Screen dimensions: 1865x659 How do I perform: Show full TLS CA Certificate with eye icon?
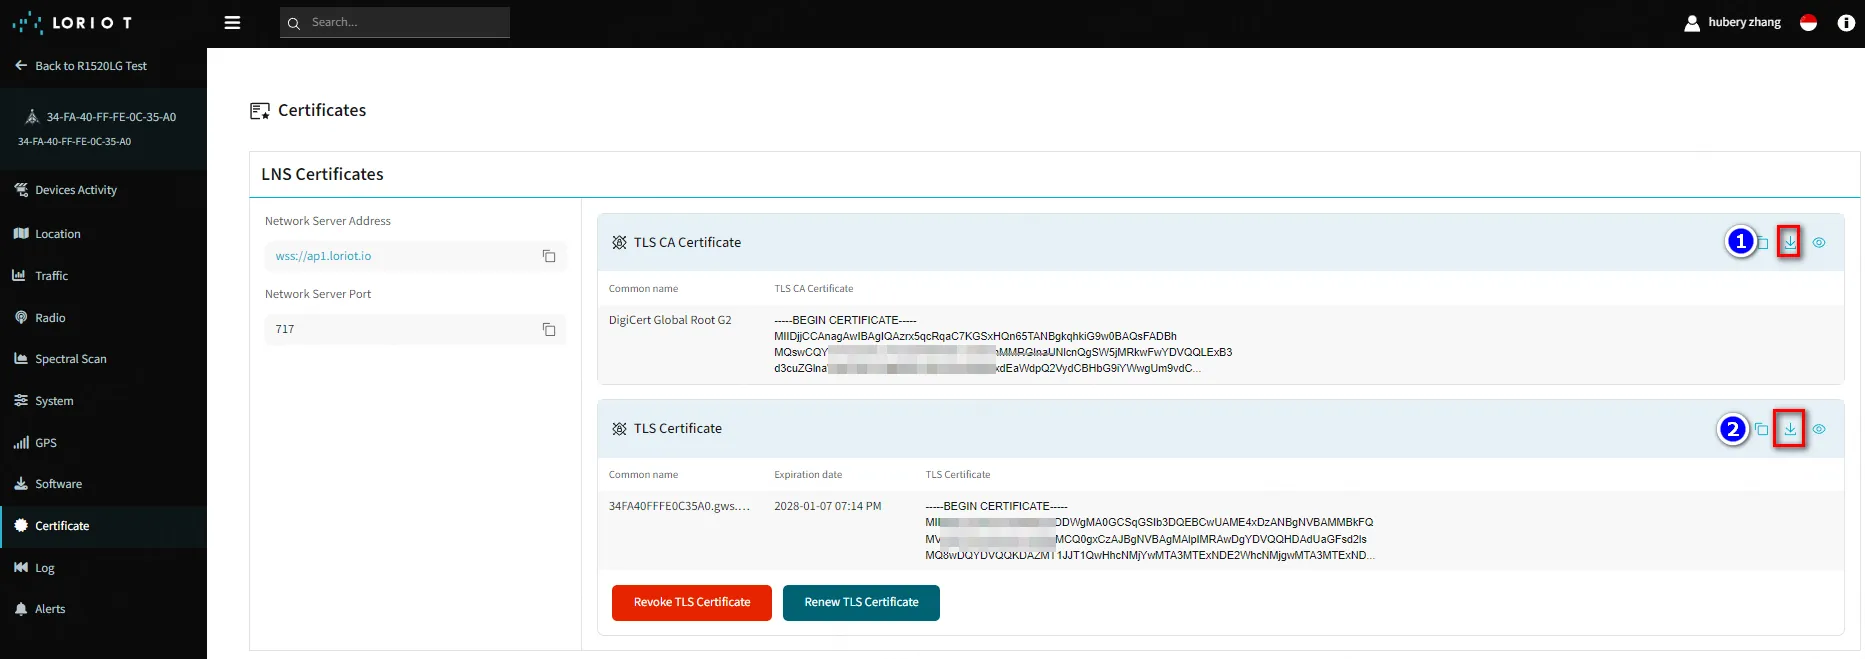pos(1819,243)
